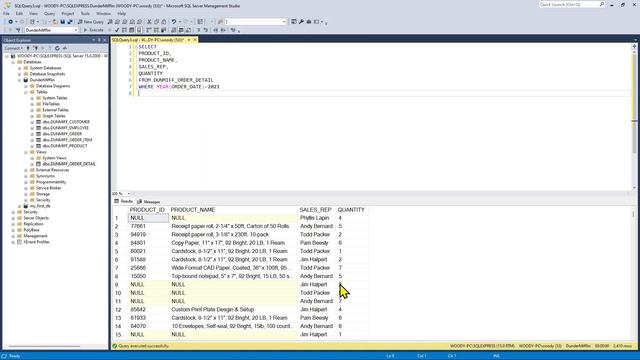Screen dimensions: 640x360
Task: Open the Help menu
Action: pyautogui.click(x=122, y=13)
